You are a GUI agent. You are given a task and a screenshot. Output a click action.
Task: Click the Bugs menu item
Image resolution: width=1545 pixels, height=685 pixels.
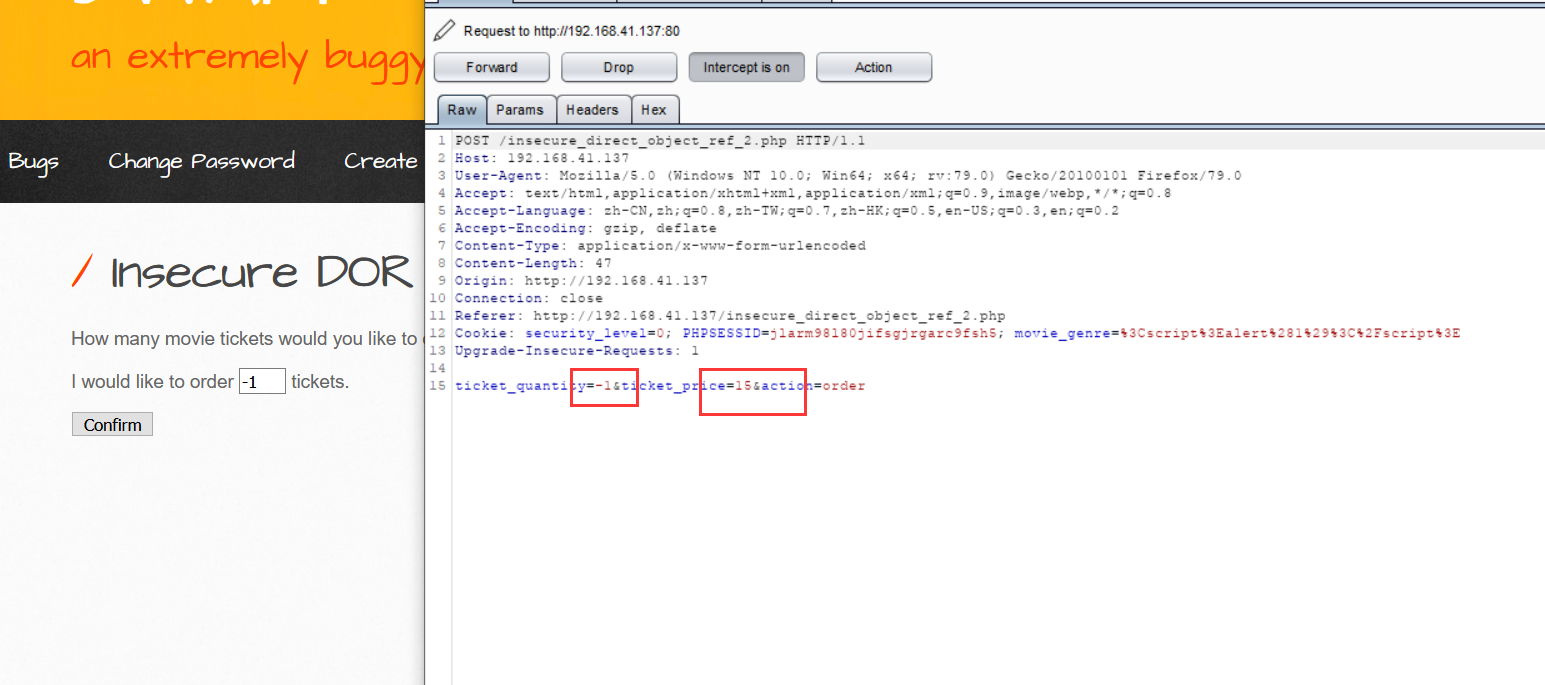tap(33, 161)
